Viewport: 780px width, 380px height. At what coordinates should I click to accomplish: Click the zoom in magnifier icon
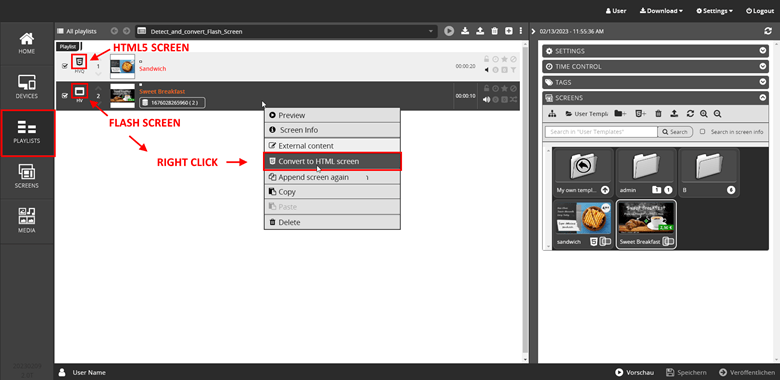tap(703, 113)
